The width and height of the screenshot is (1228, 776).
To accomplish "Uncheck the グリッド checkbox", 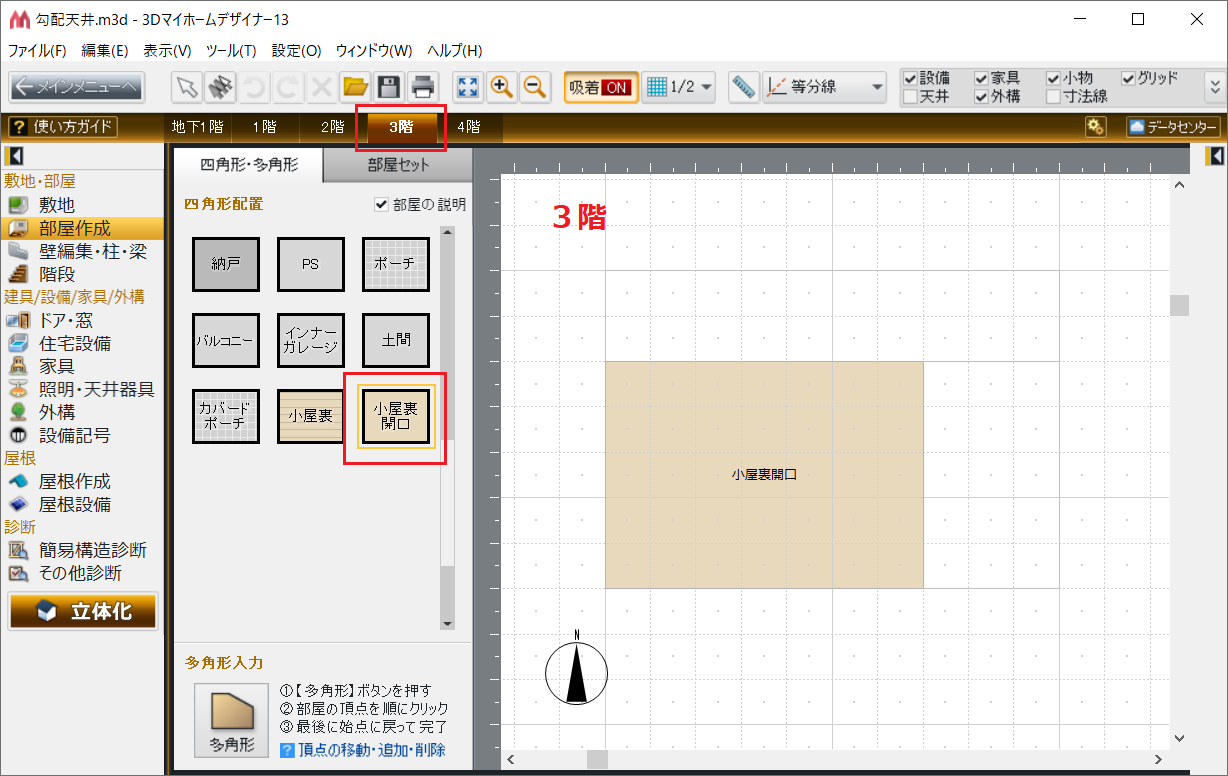I will [x=1128, y=78].
